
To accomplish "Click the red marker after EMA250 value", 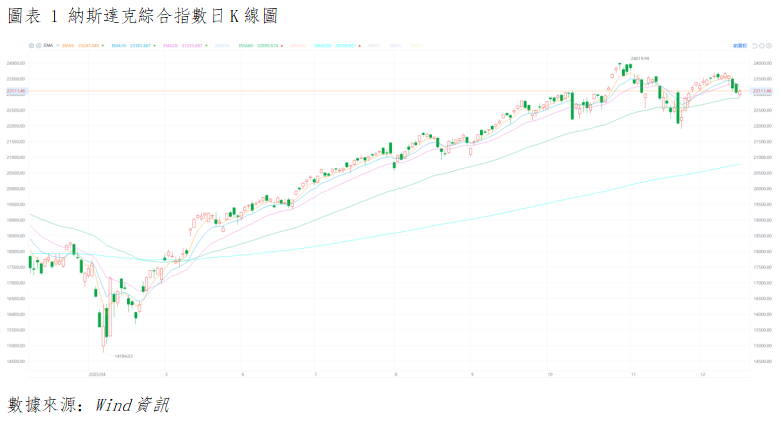I will tap(359, 45).
